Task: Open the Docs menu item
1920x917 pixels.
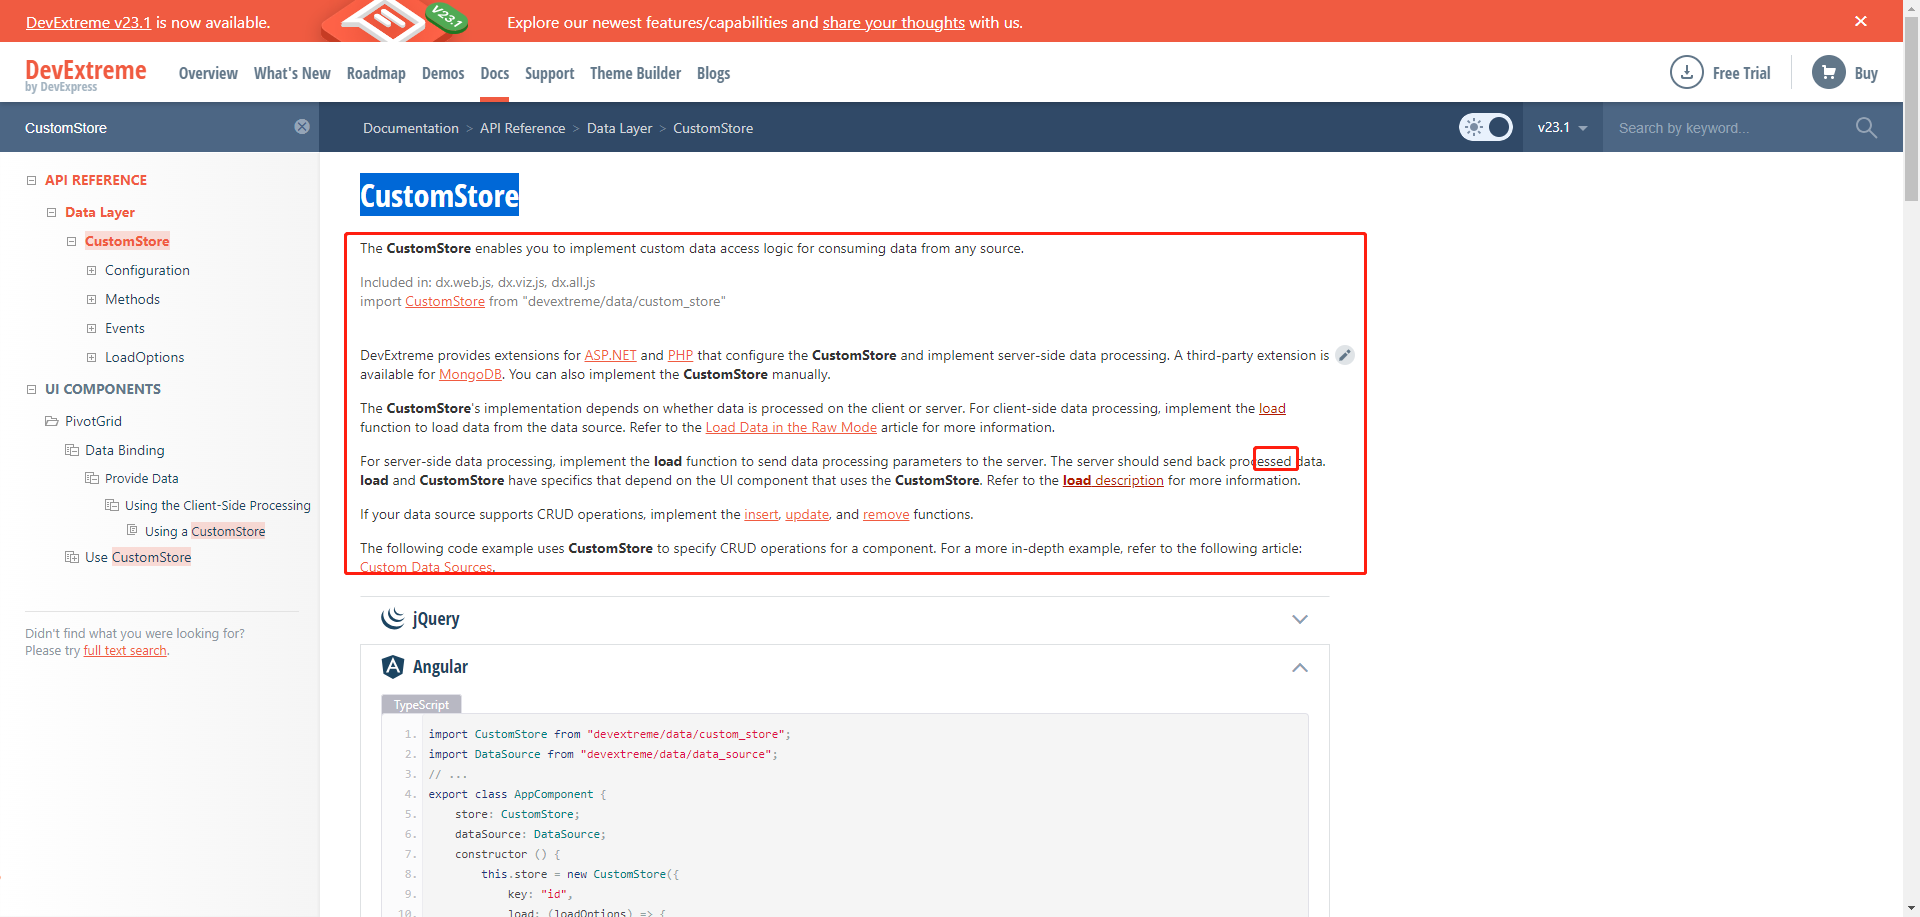Action: [x=495, y=73]
